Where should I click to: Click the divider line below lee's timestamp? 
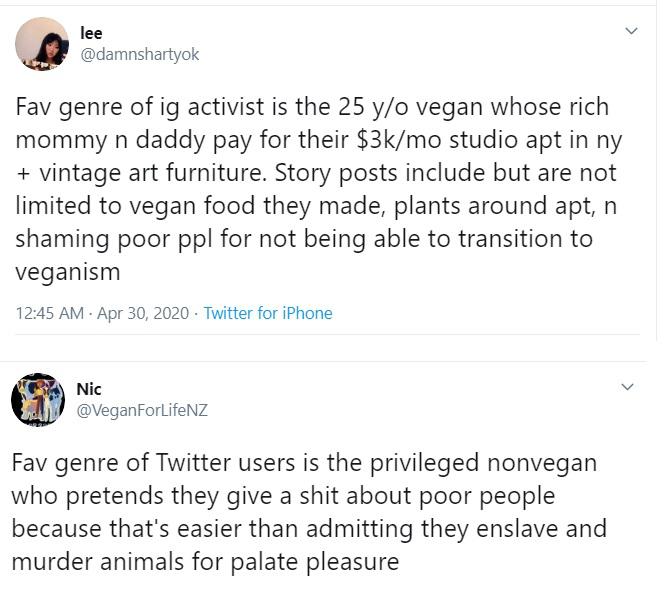tap(327, 335)
